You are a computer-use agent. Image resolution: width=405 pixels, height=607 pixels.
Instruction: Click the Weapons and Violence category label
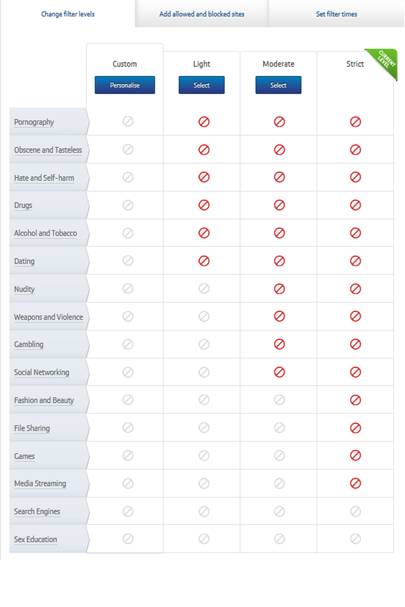coord(48,317)
